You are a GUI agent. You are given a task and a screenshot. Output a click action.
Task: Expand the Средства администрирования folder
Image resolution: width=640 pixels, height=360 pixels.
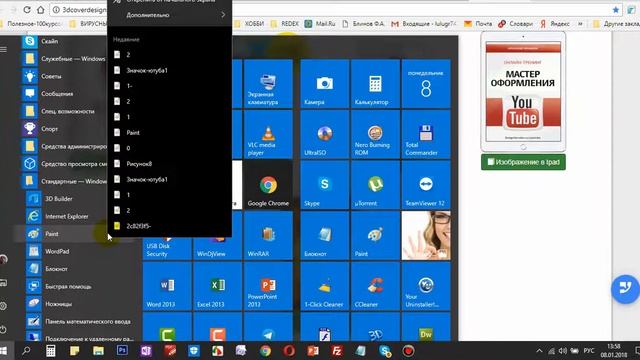click(x=65, y=146)
